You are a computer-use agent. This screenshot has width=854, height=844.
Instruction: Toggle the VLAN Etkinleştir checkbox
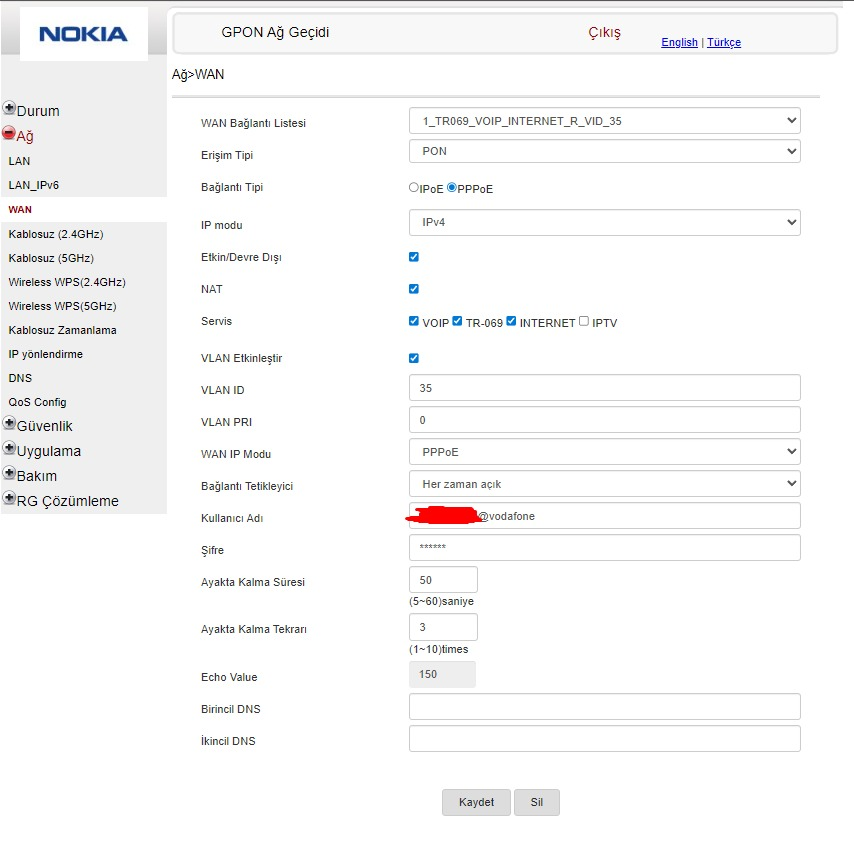point(414,358)
